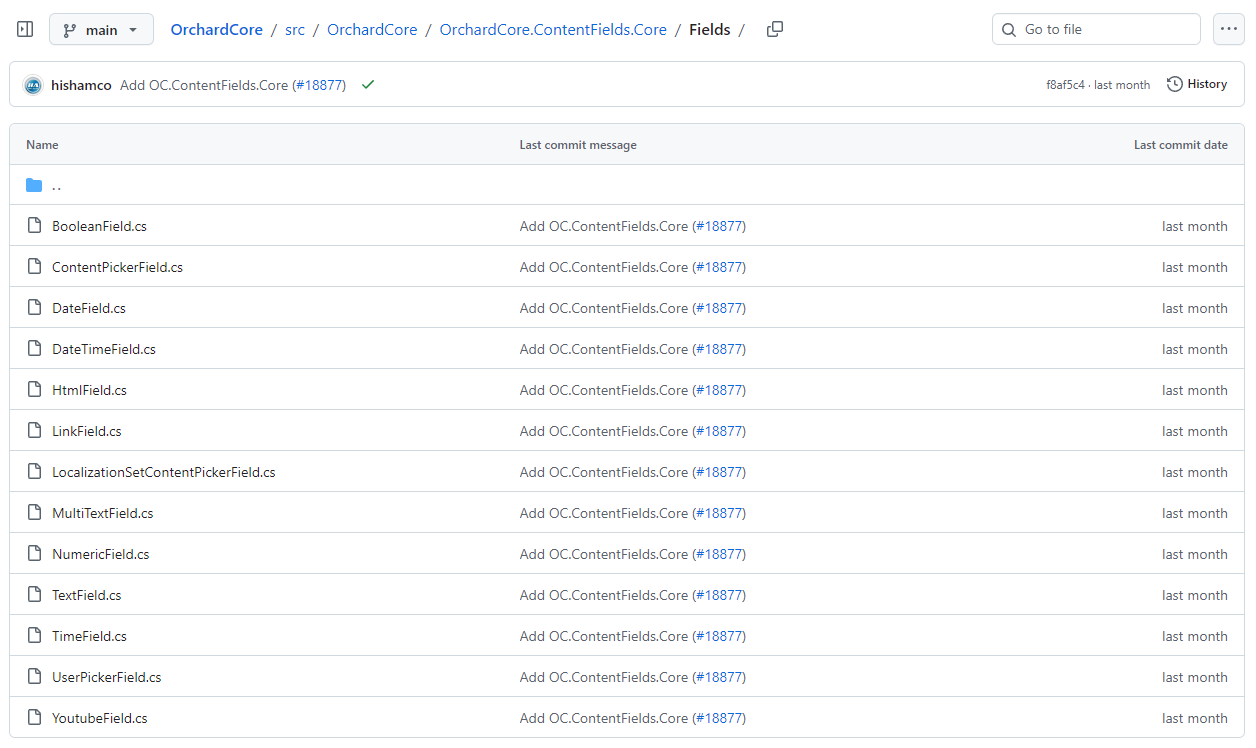The height and width of the screenshot is (748, 1256).
Task: Click hishamco avatar image
Action: tap(33, 85)
